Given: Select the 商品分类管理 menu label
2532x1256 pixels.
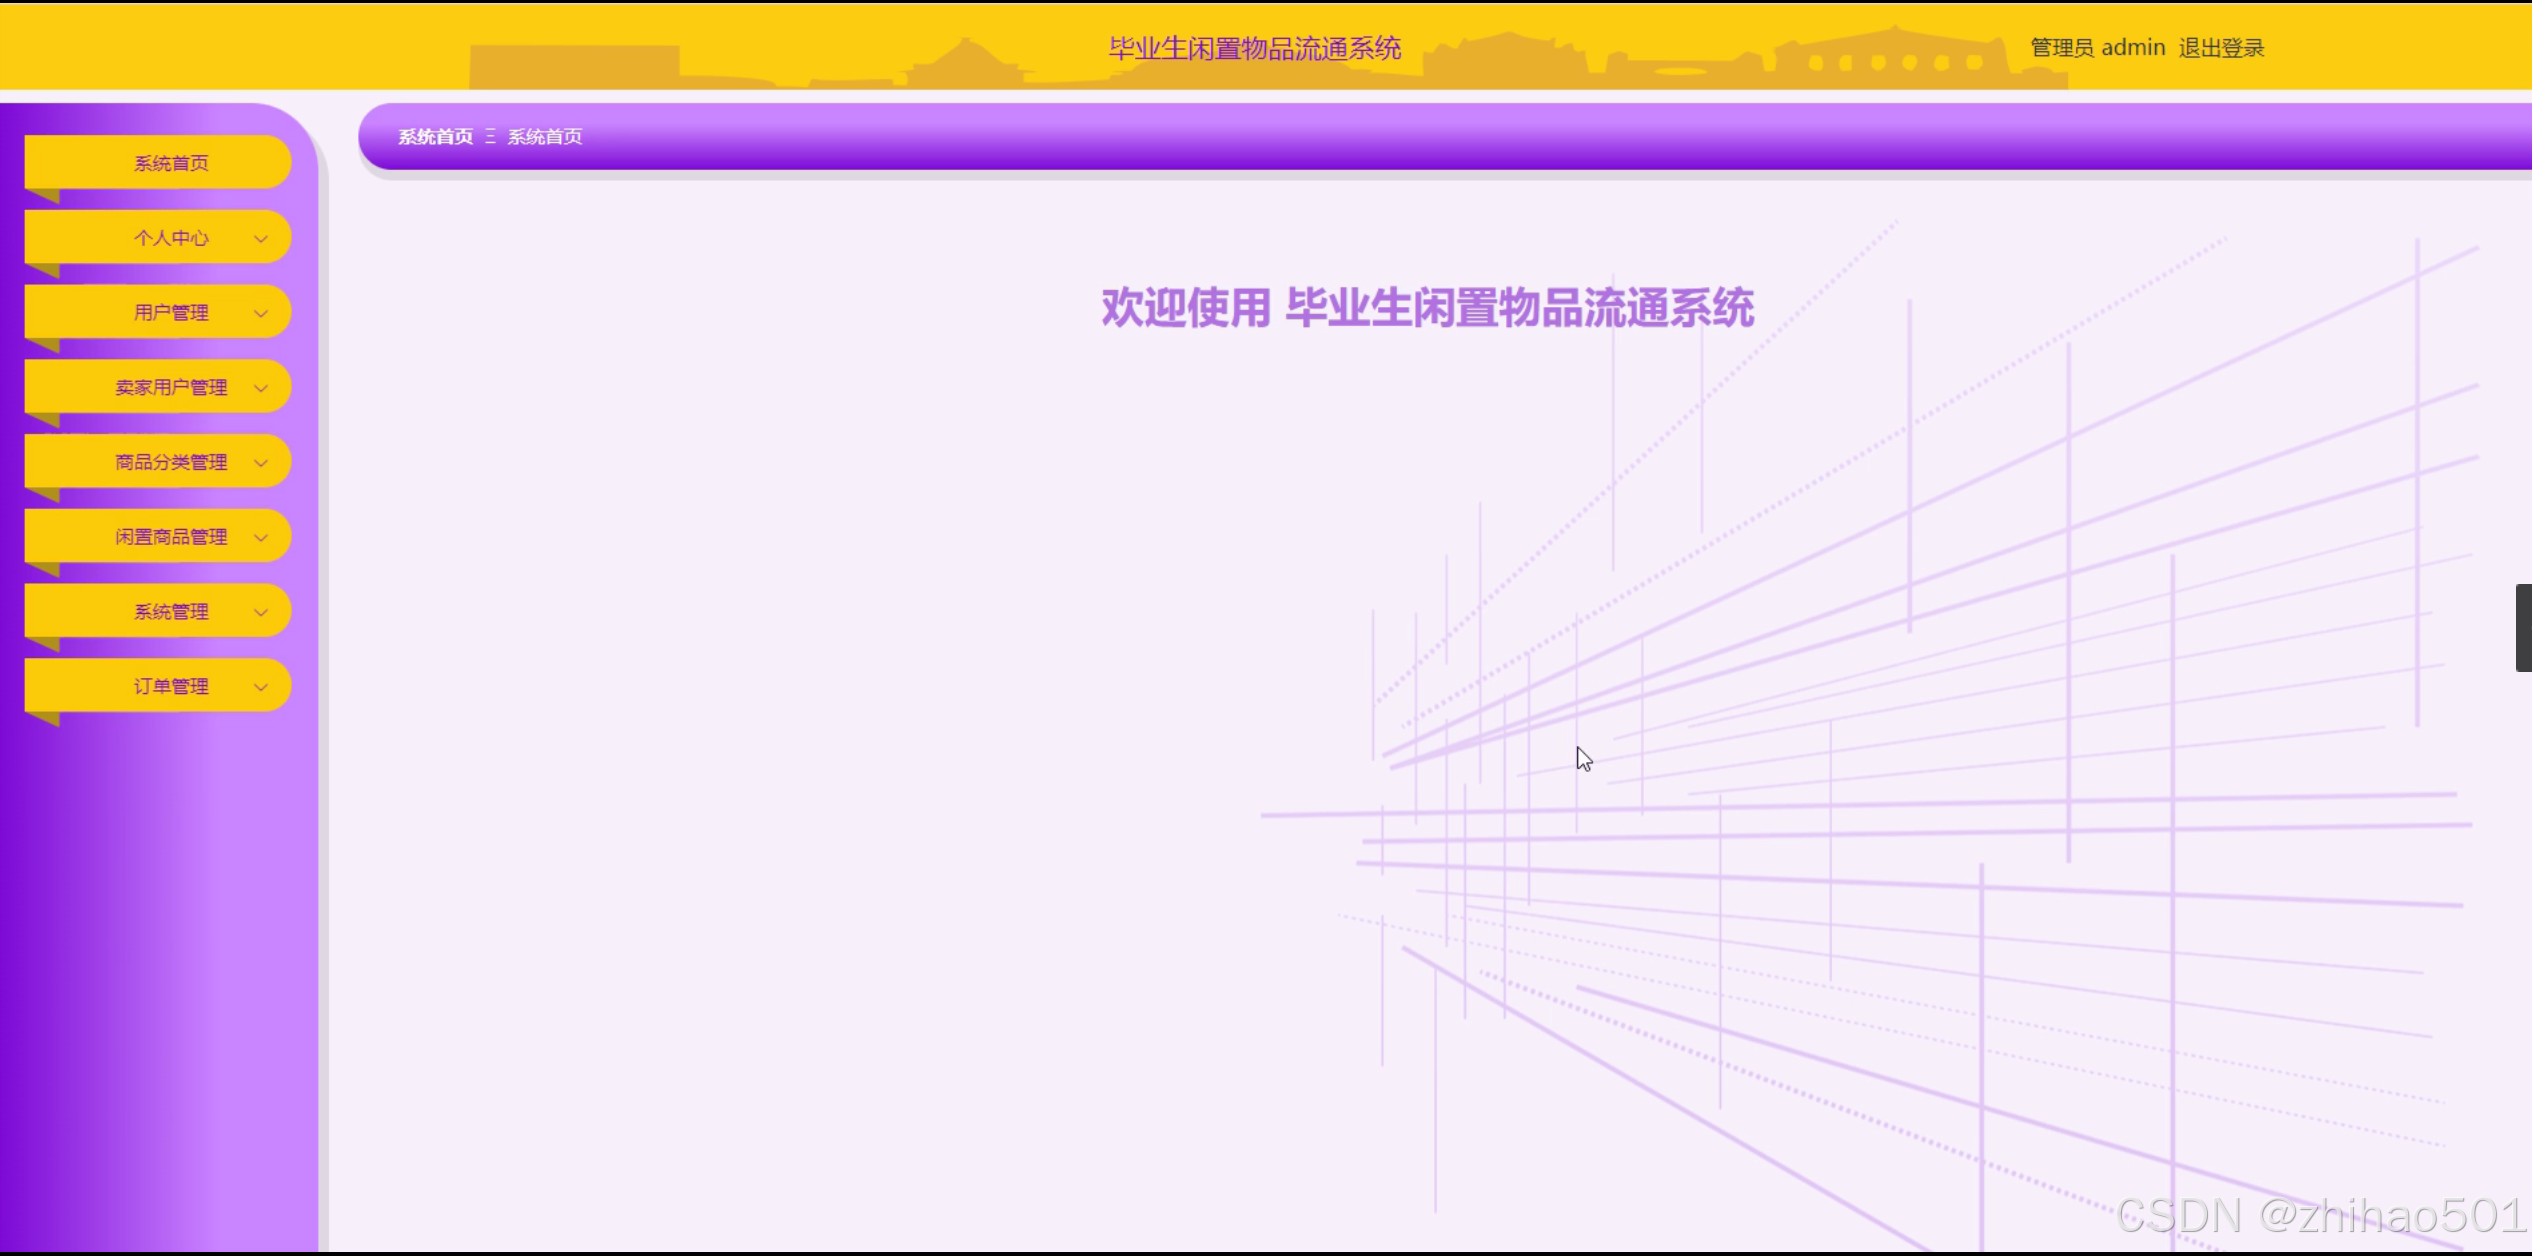Looking at the screenshot, I should [171, 462].
